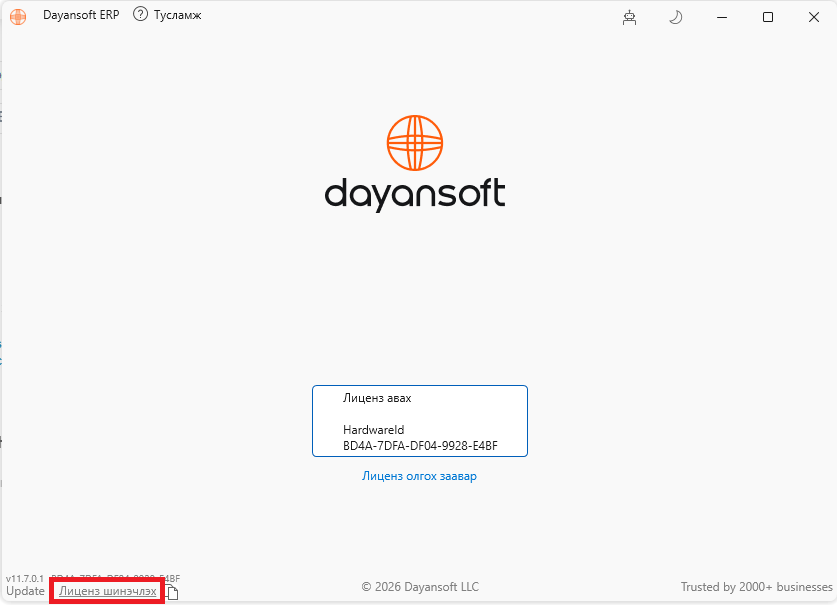This screenshot has width=837, height=605.
Task: Open the Лиценз олгох заавар link
Action: [x=419, y=476]
